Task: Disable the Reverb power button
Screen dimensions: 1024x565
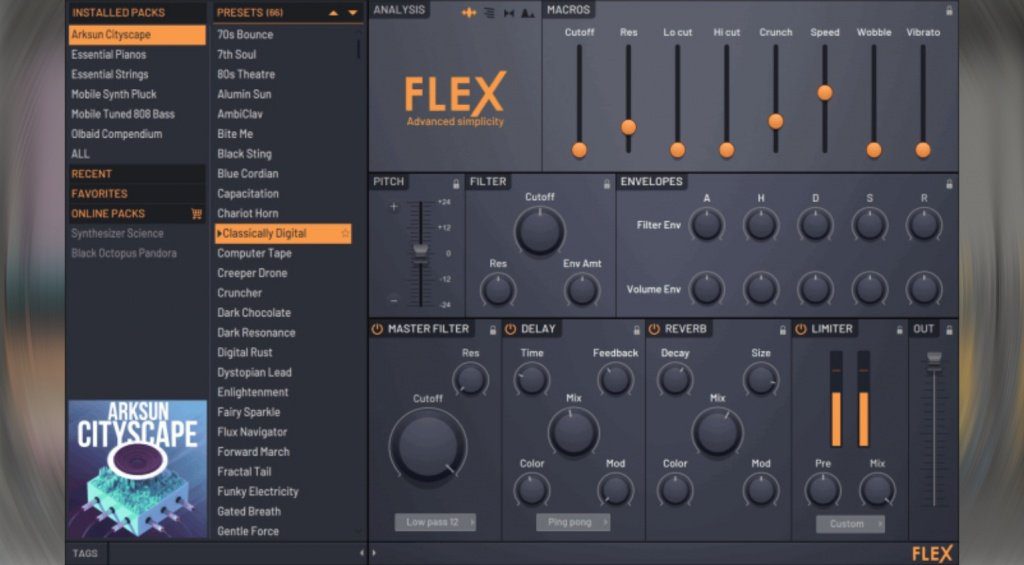Action: click(x=654, y=329)
